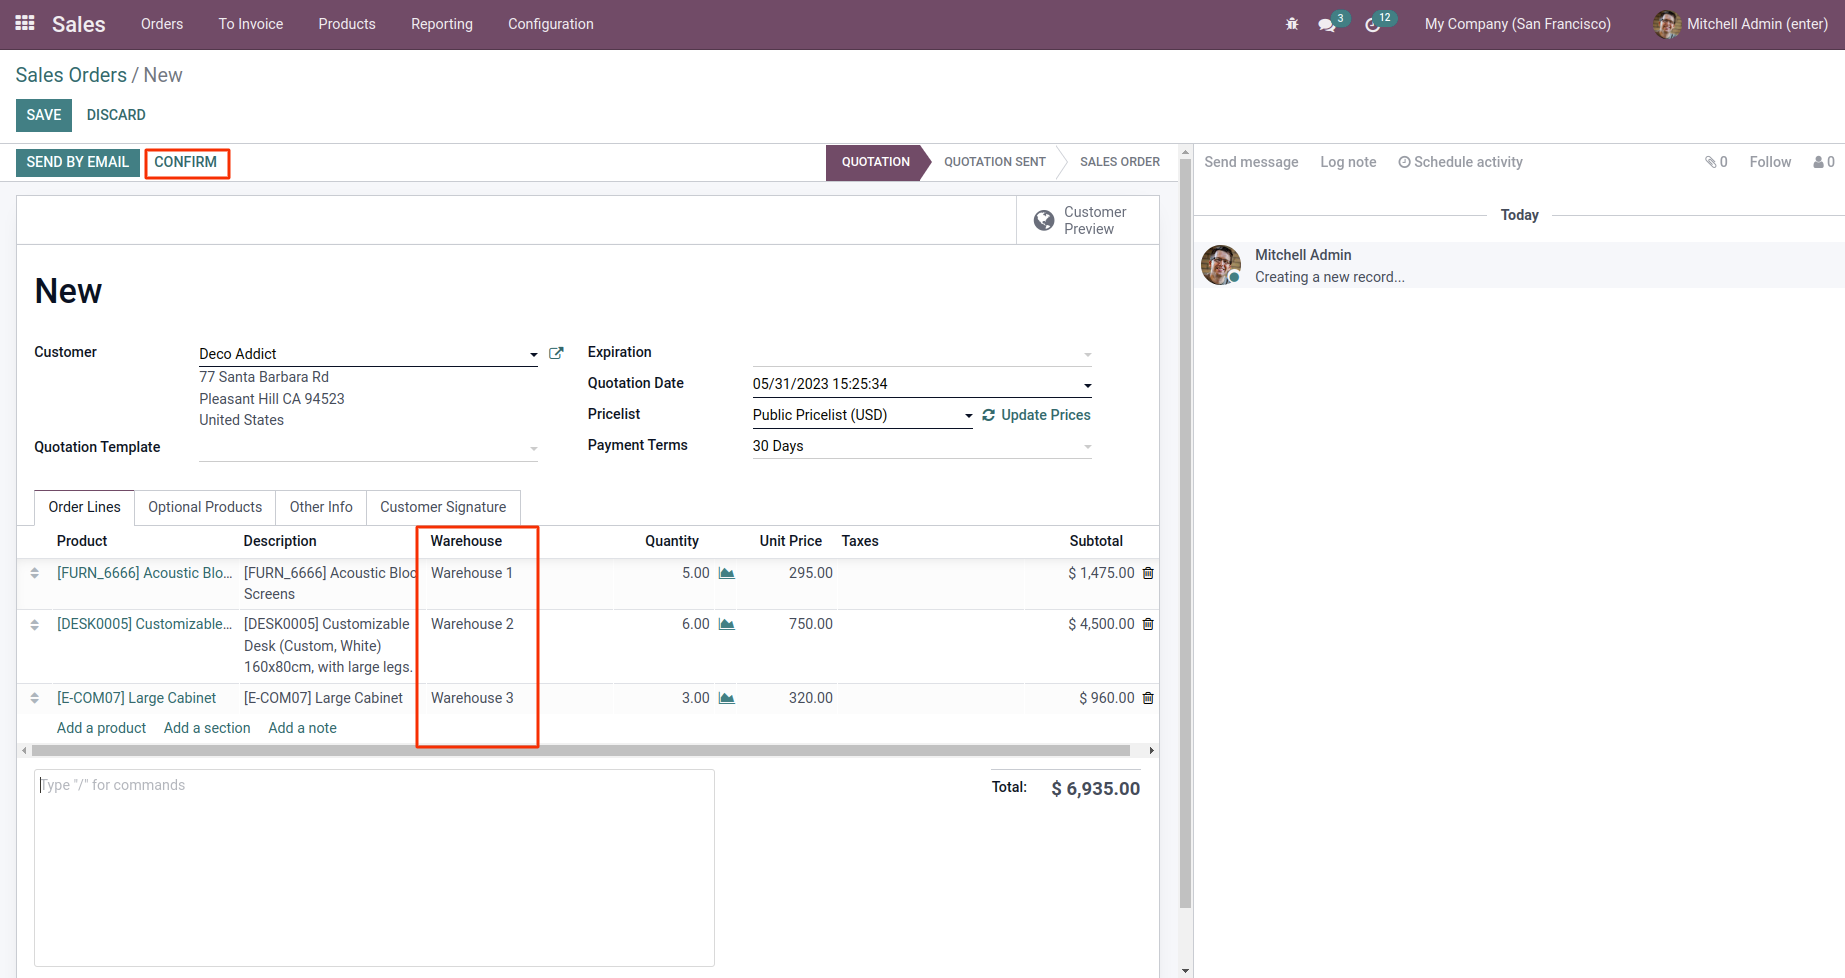Click the debug bug icon in navbar
Viewport: 1845px width, 978px height.
[1292, 24]
